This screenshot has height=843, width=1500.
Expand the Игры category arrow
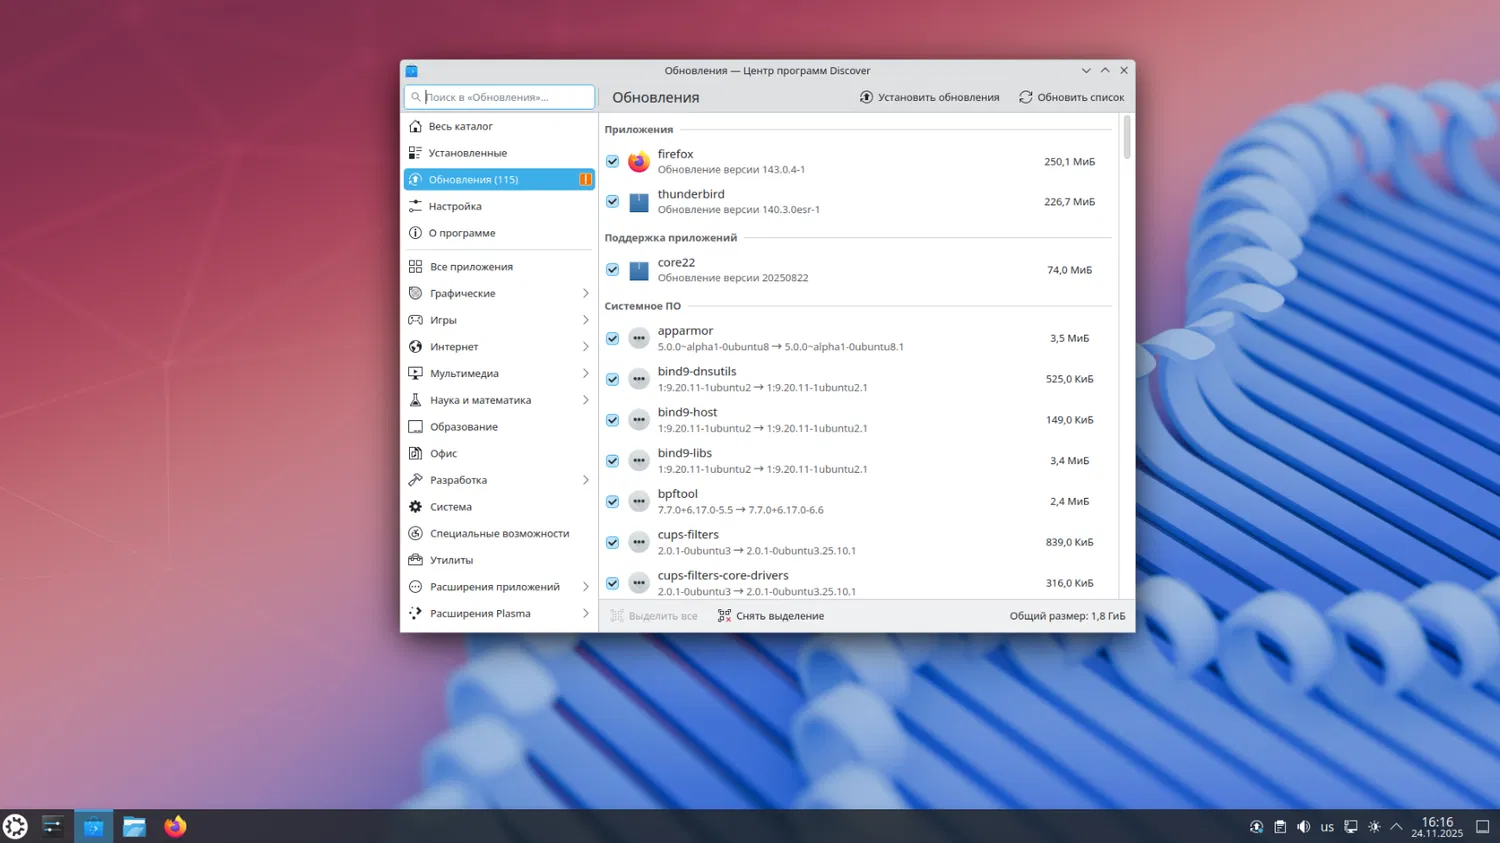586,320
